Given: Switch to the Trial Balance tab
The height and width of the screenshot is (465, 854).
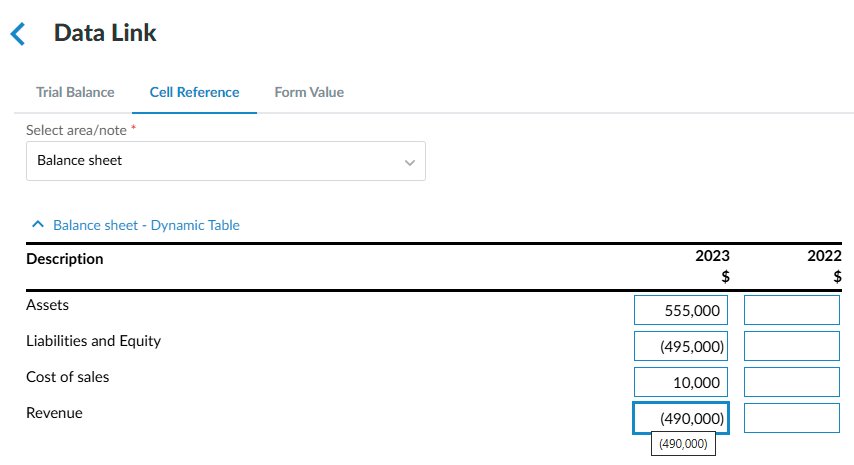Looking at the screenshot, I should (75, 92).
